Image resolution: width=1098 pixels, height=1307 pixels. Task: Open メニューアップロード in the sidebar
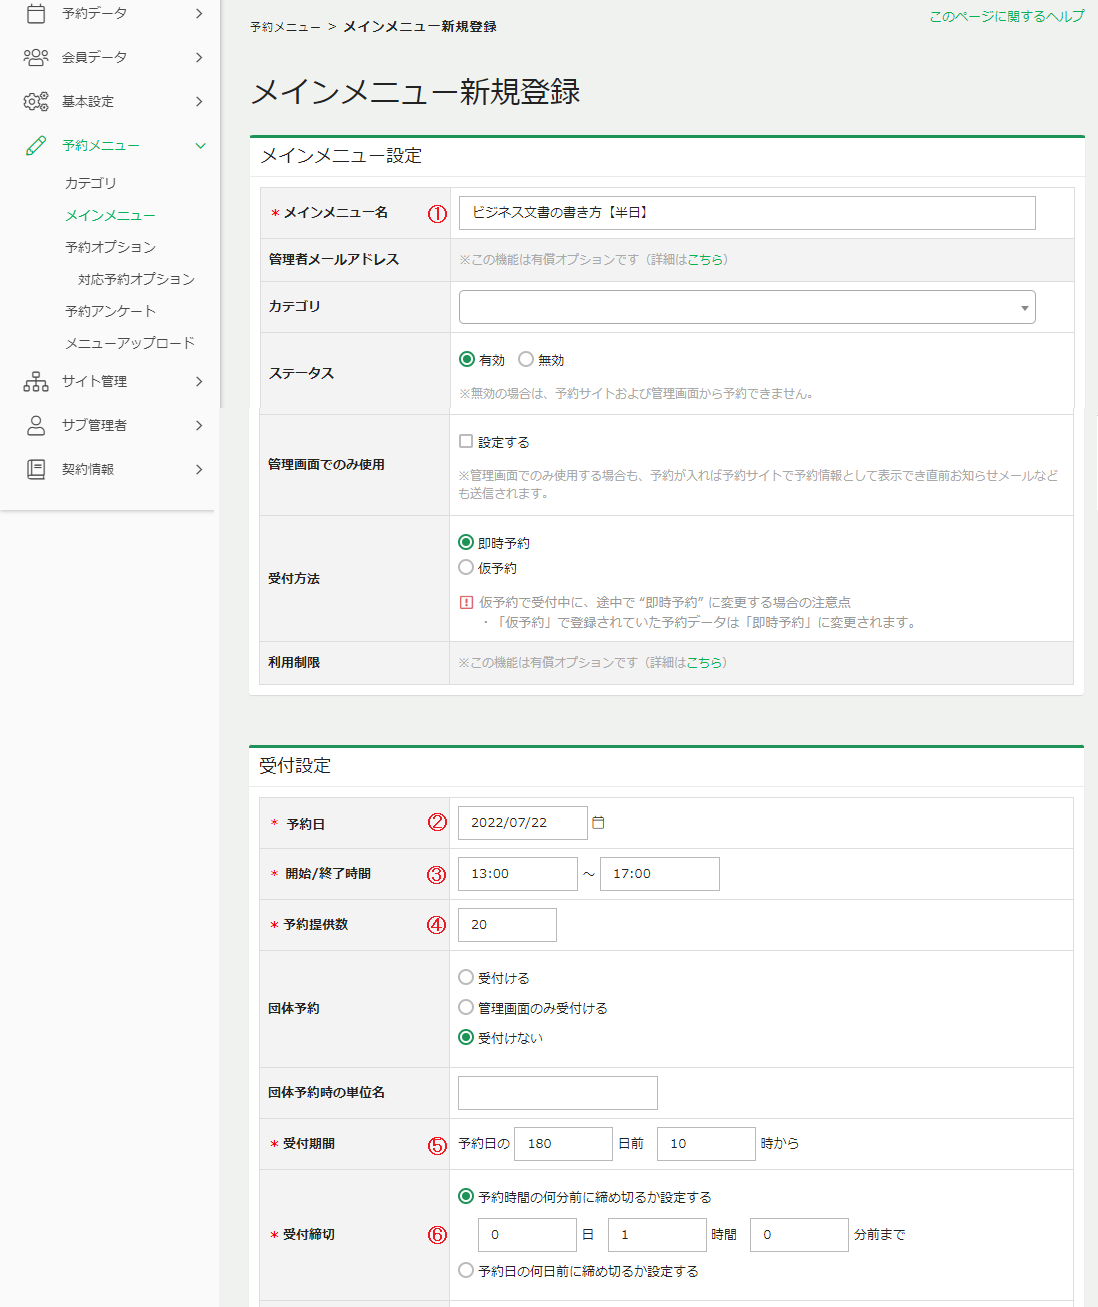pyautogui.click(x=130, y=343)
